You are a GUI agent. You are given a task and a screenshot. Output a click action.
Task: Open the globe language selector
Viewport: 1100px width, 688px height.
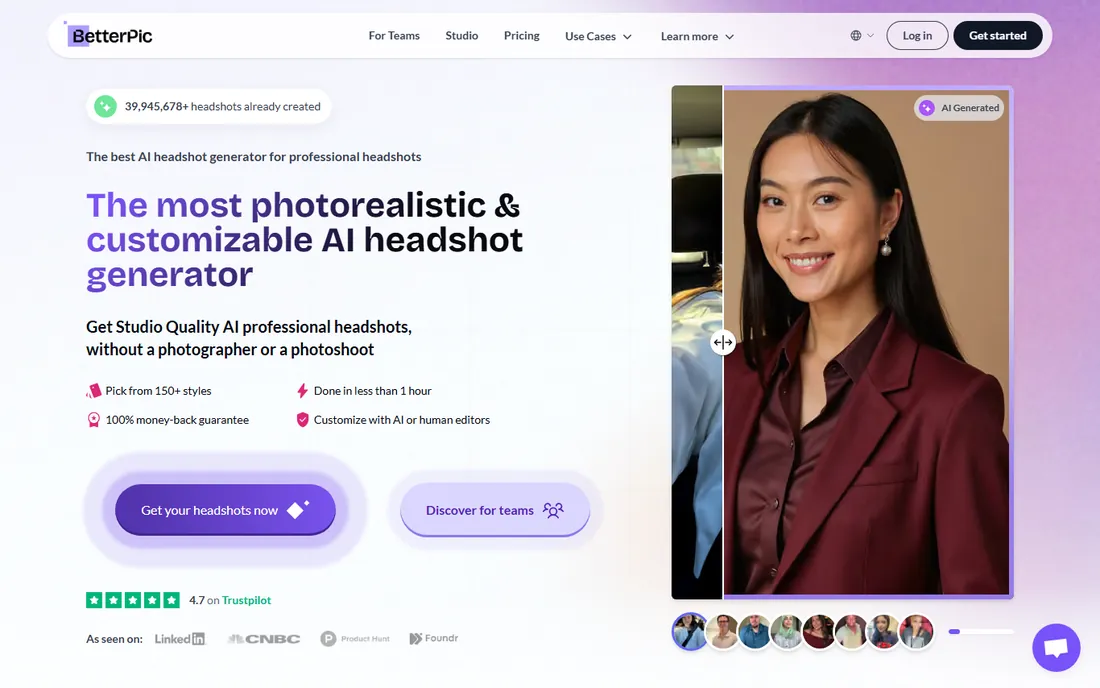[x=862, y=36]
